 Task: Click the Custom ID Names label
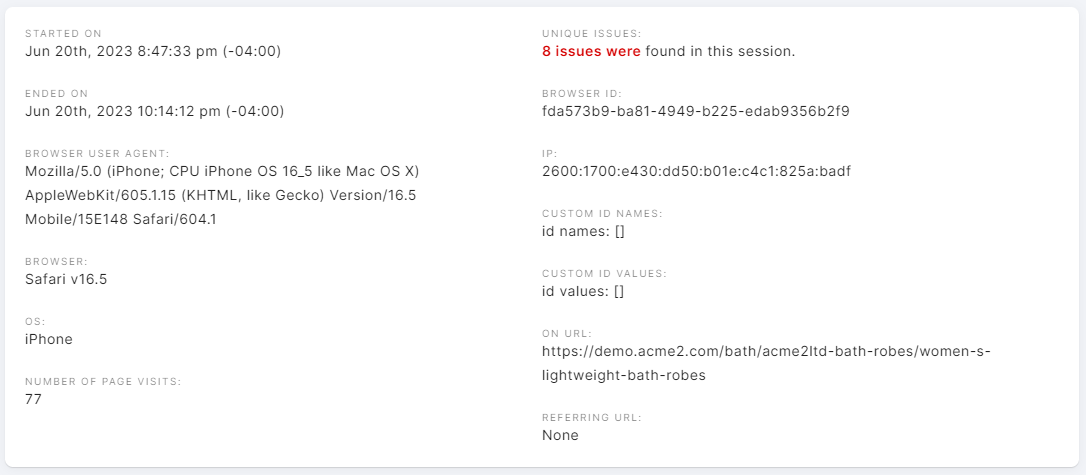(603, 214)
